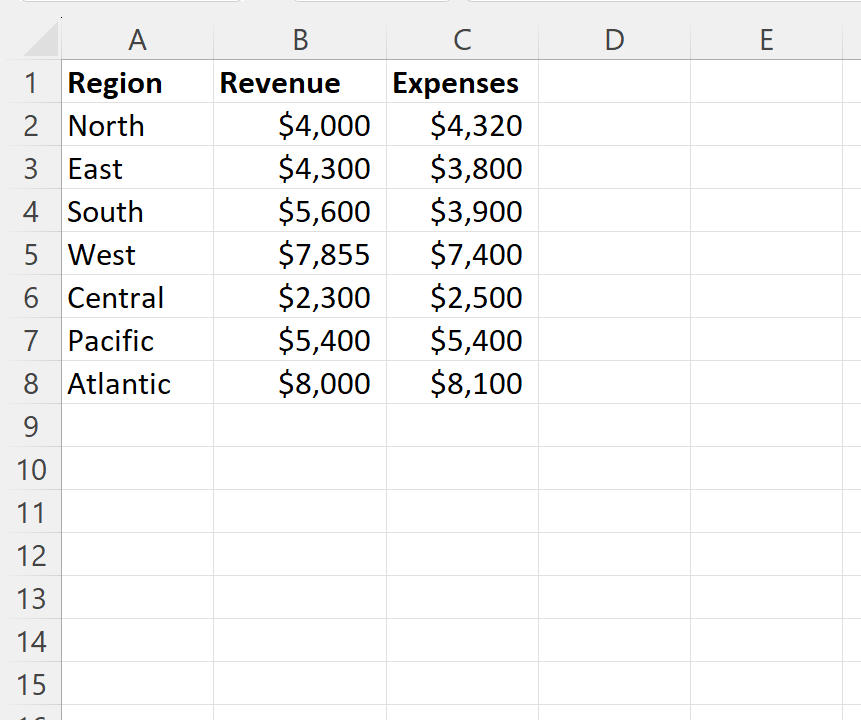The height and width of the screenshot is (720, 861).
Task: Select the North cell
Action: point(137,124)
